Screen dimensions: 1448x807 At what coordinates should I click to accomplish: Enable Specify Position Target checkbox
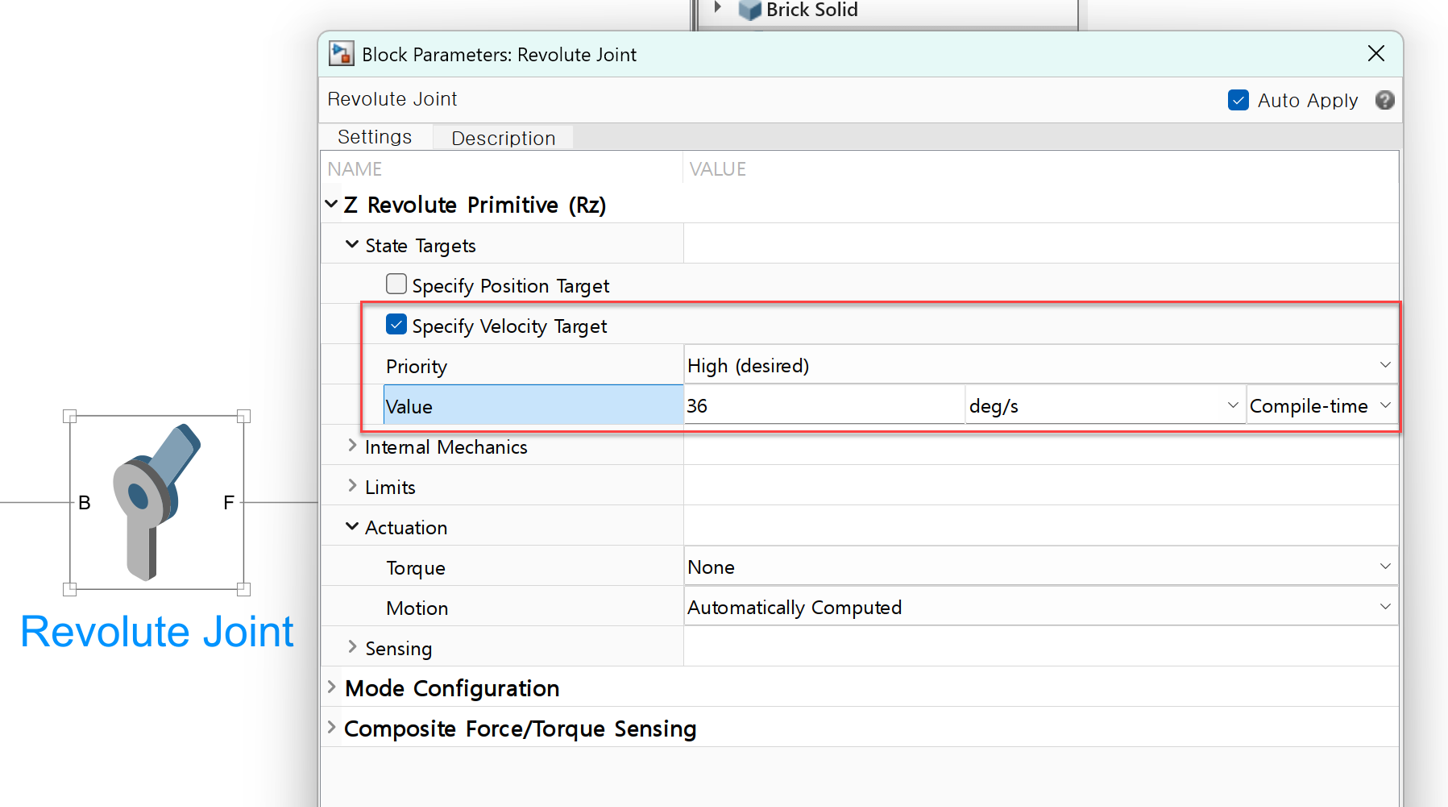(396, 285)
